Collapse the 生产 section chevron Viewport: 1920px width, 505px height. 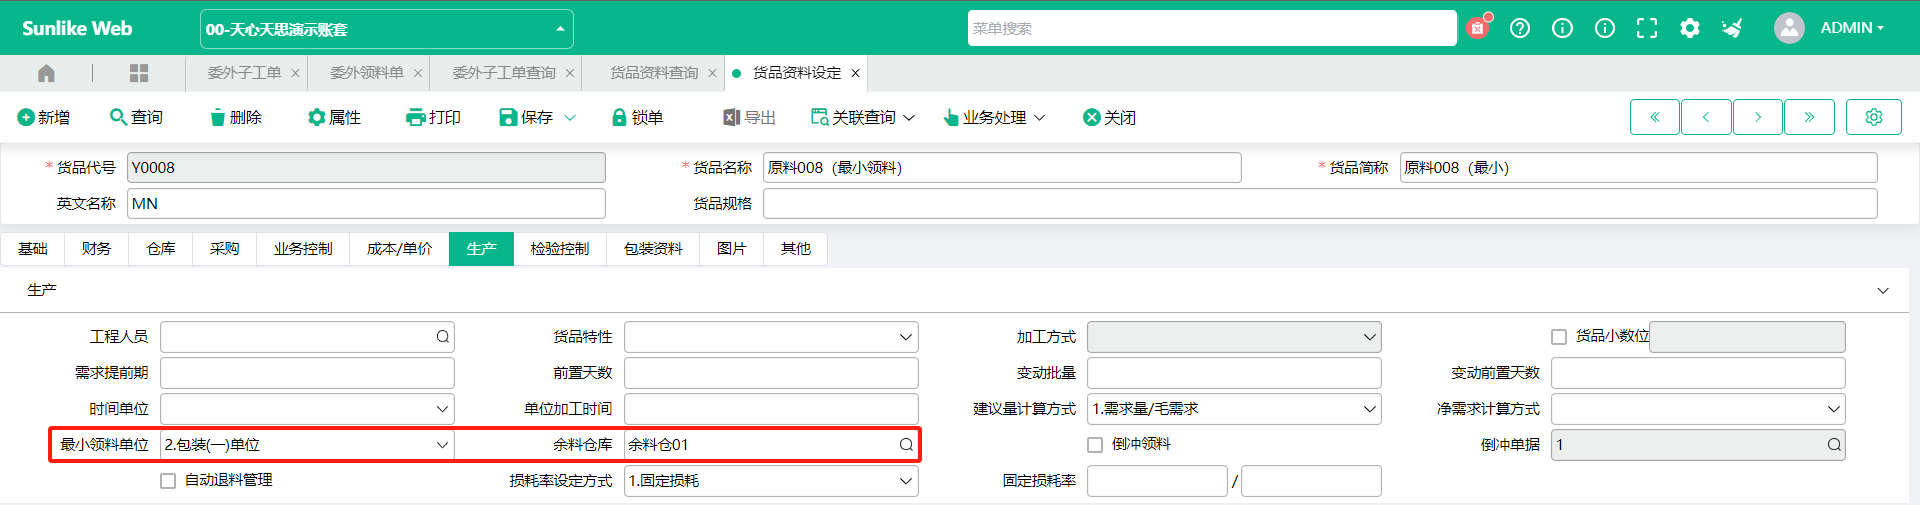click(1883, 291)
